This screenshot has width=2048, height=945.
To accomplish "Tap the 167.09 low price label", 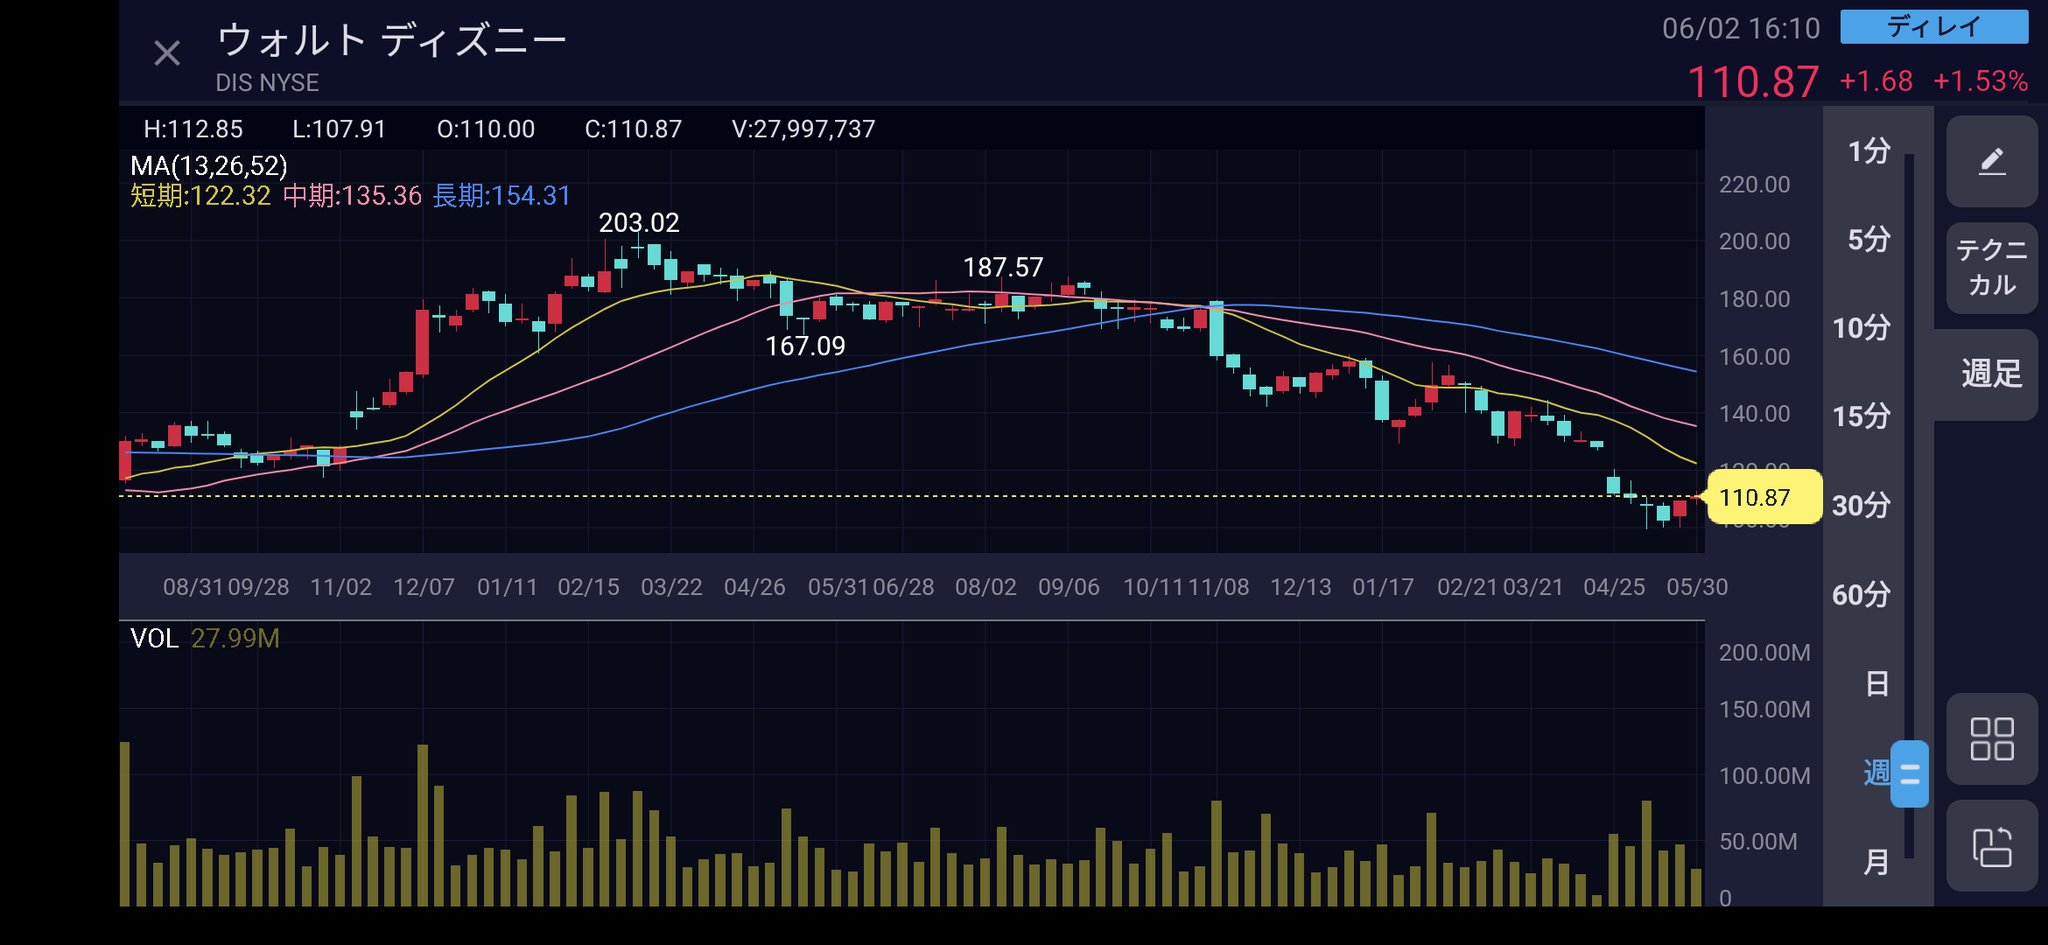I will pos(805,346).
